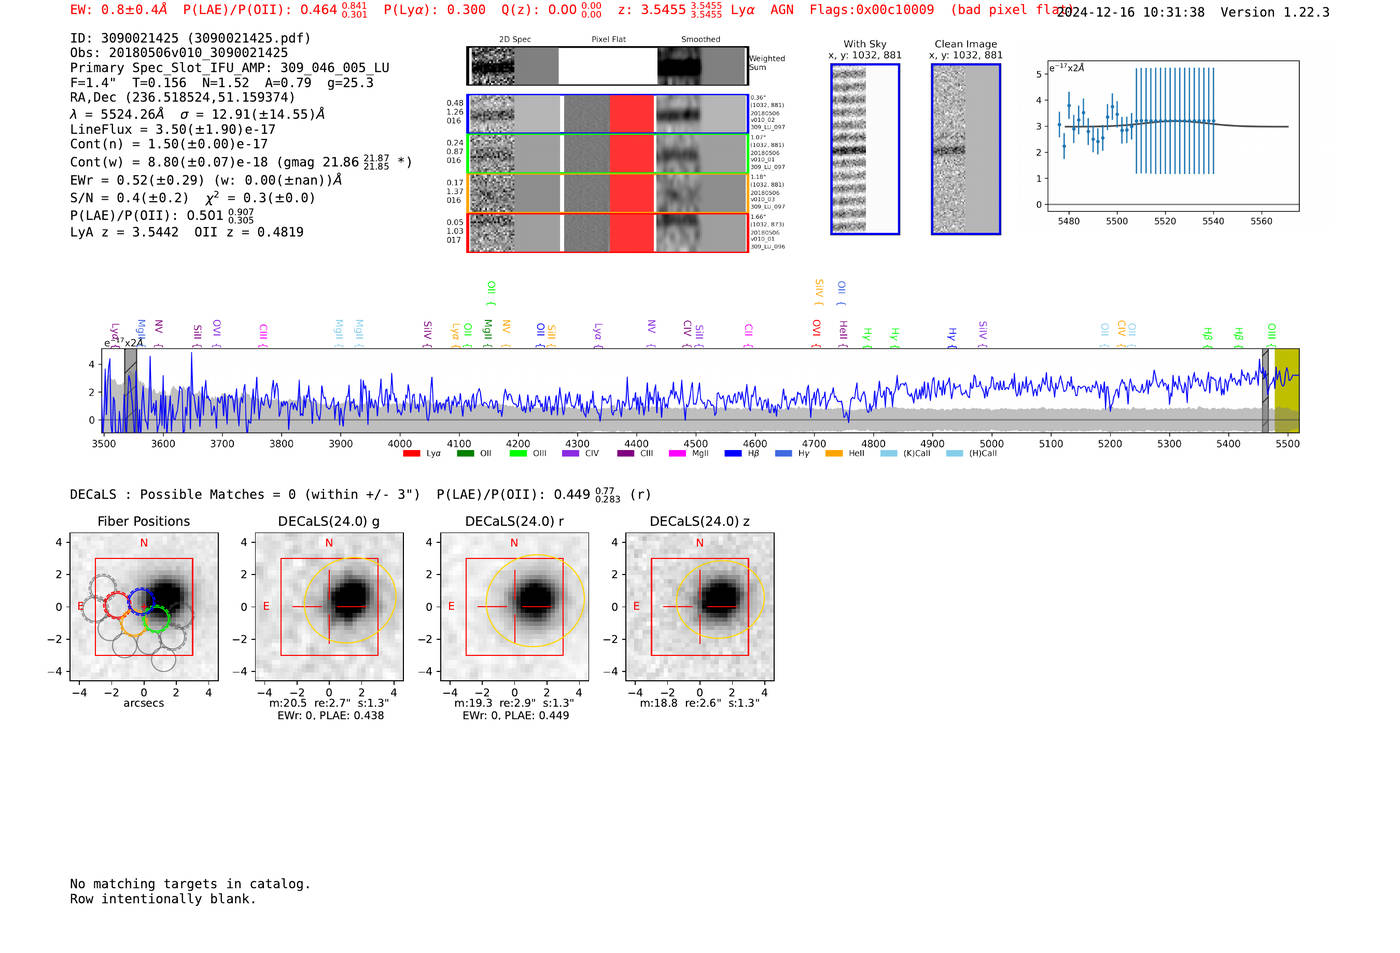Open the DECaLS g-band image
1400x953 pixels.
[329, 607]
